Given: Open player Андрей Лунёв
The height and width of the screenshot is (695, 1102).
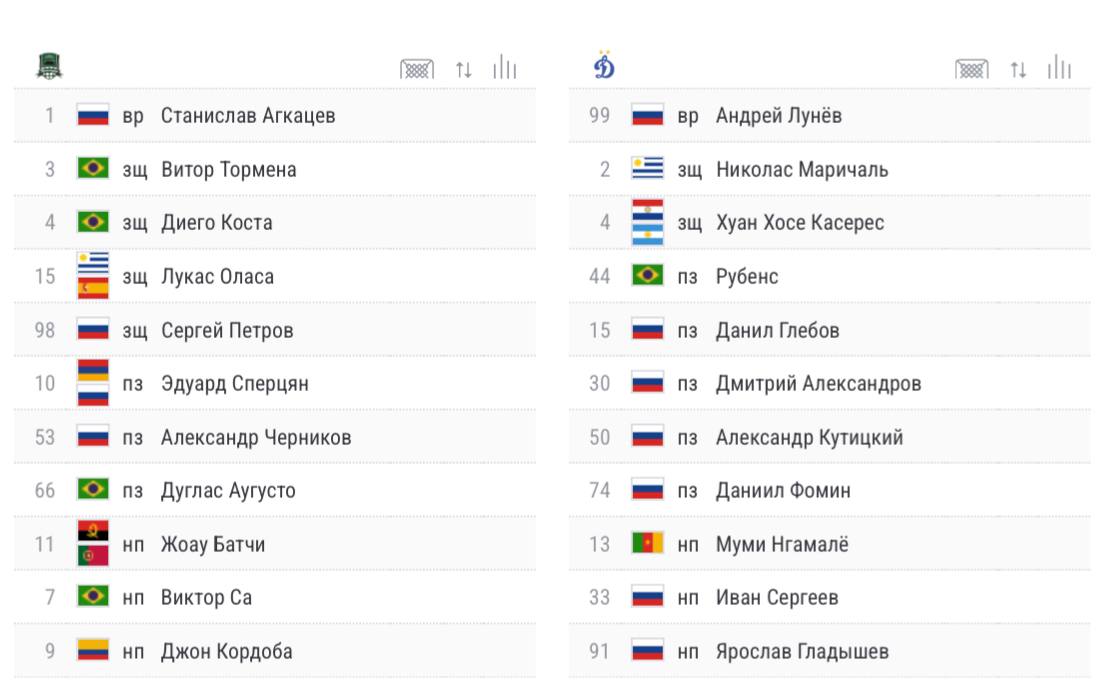Looking at the screenshot, I should click(779, 115).
